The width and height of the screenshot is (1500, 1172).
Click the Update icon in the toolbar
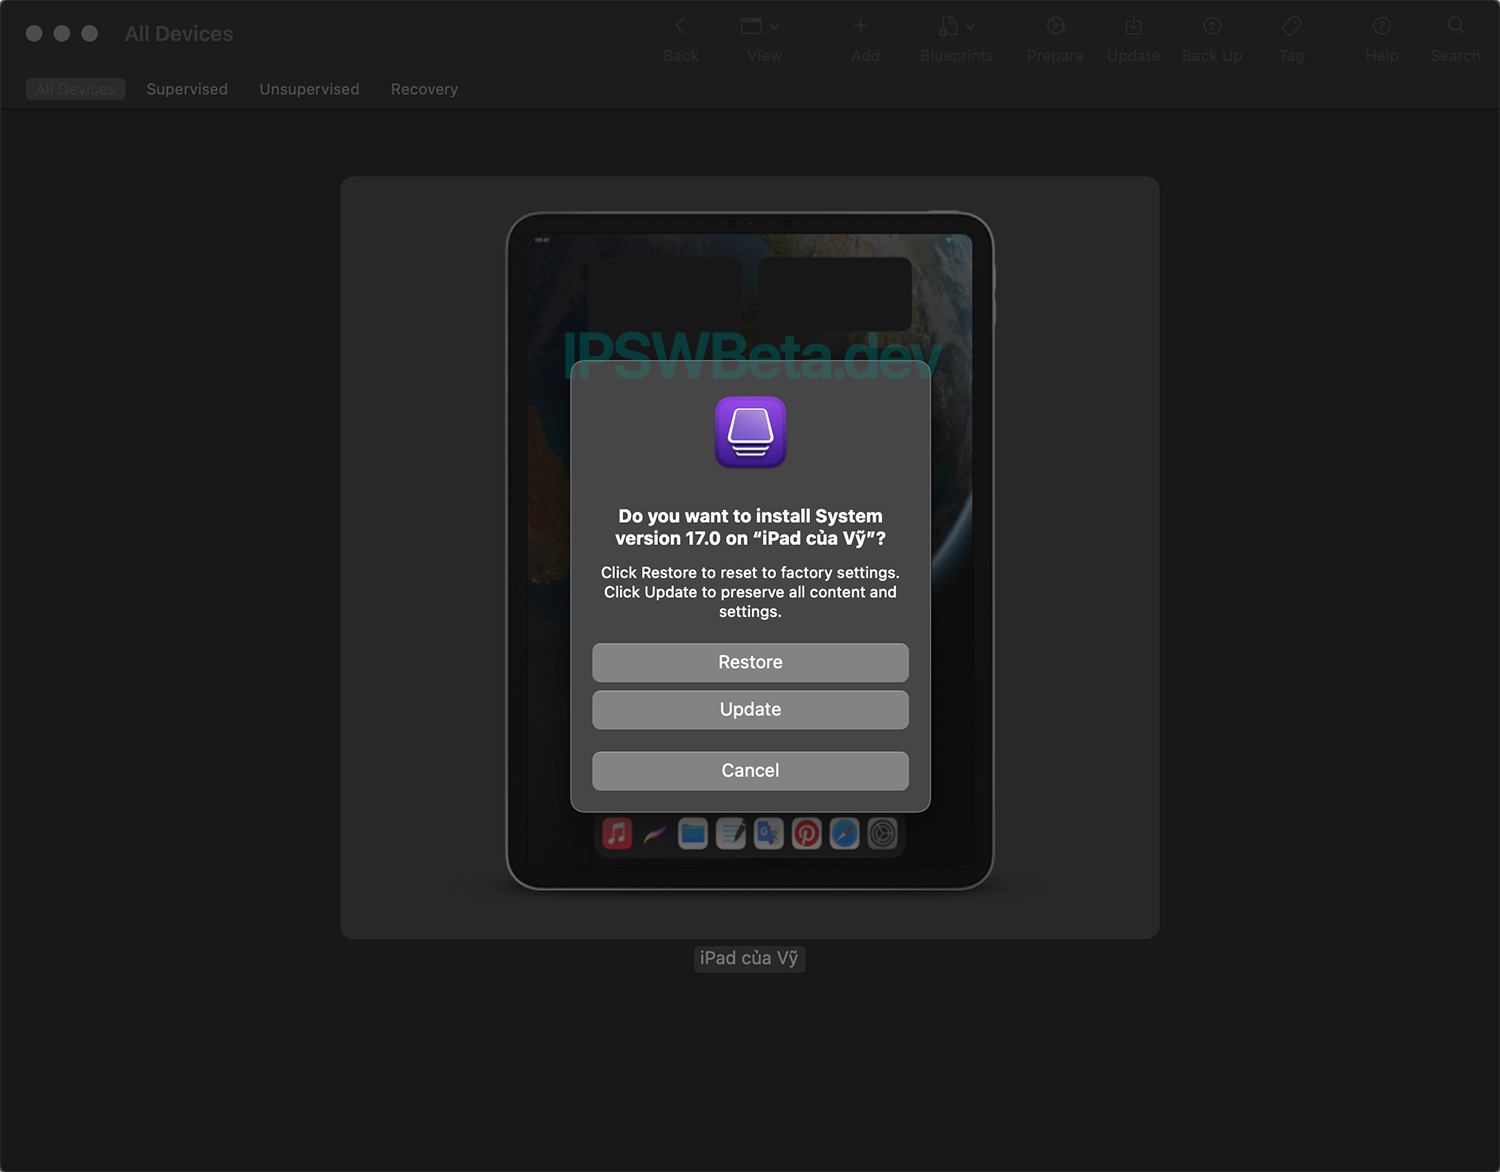pyautogui.click(x=1133, y=27)
